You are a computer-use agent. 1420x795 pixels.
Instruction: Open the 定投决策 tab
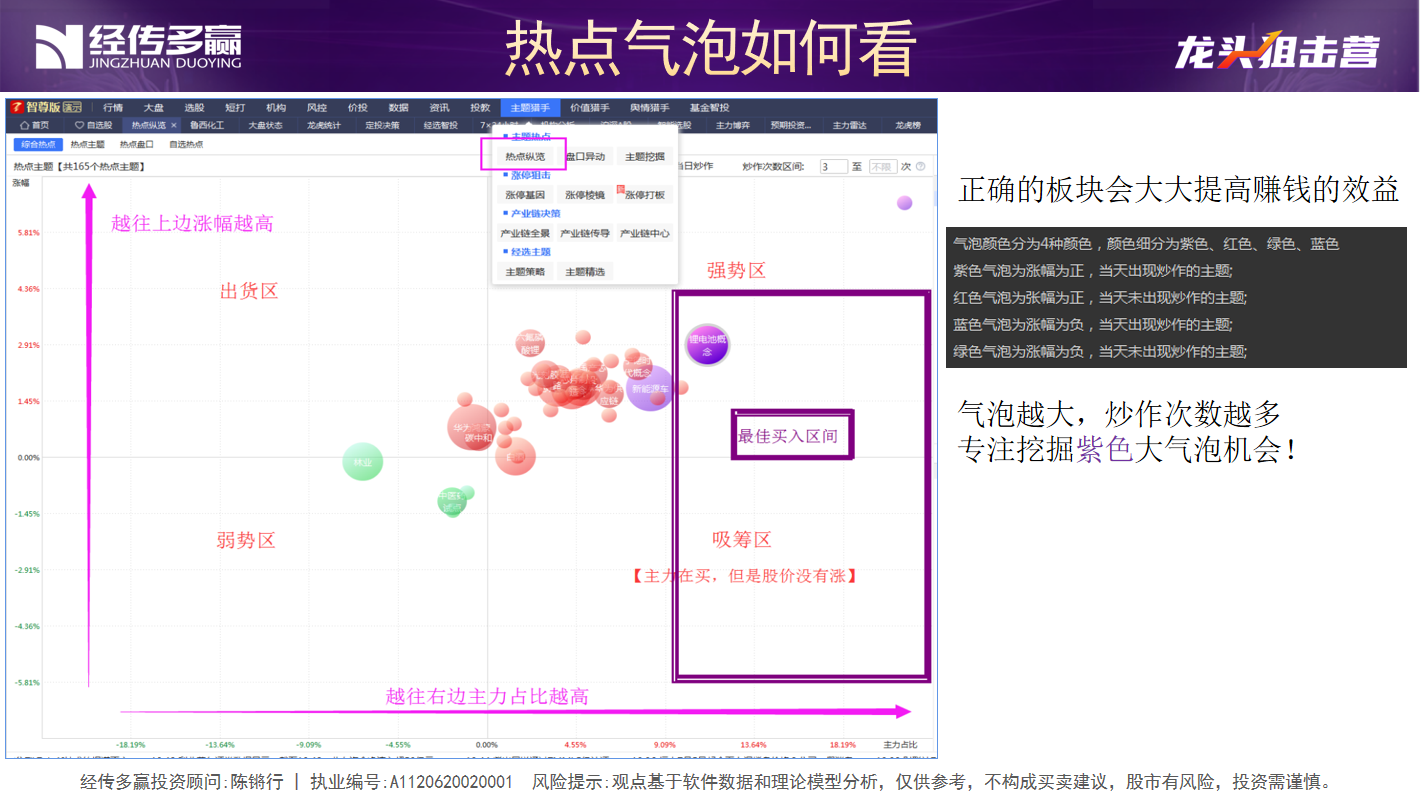(382, 125)
